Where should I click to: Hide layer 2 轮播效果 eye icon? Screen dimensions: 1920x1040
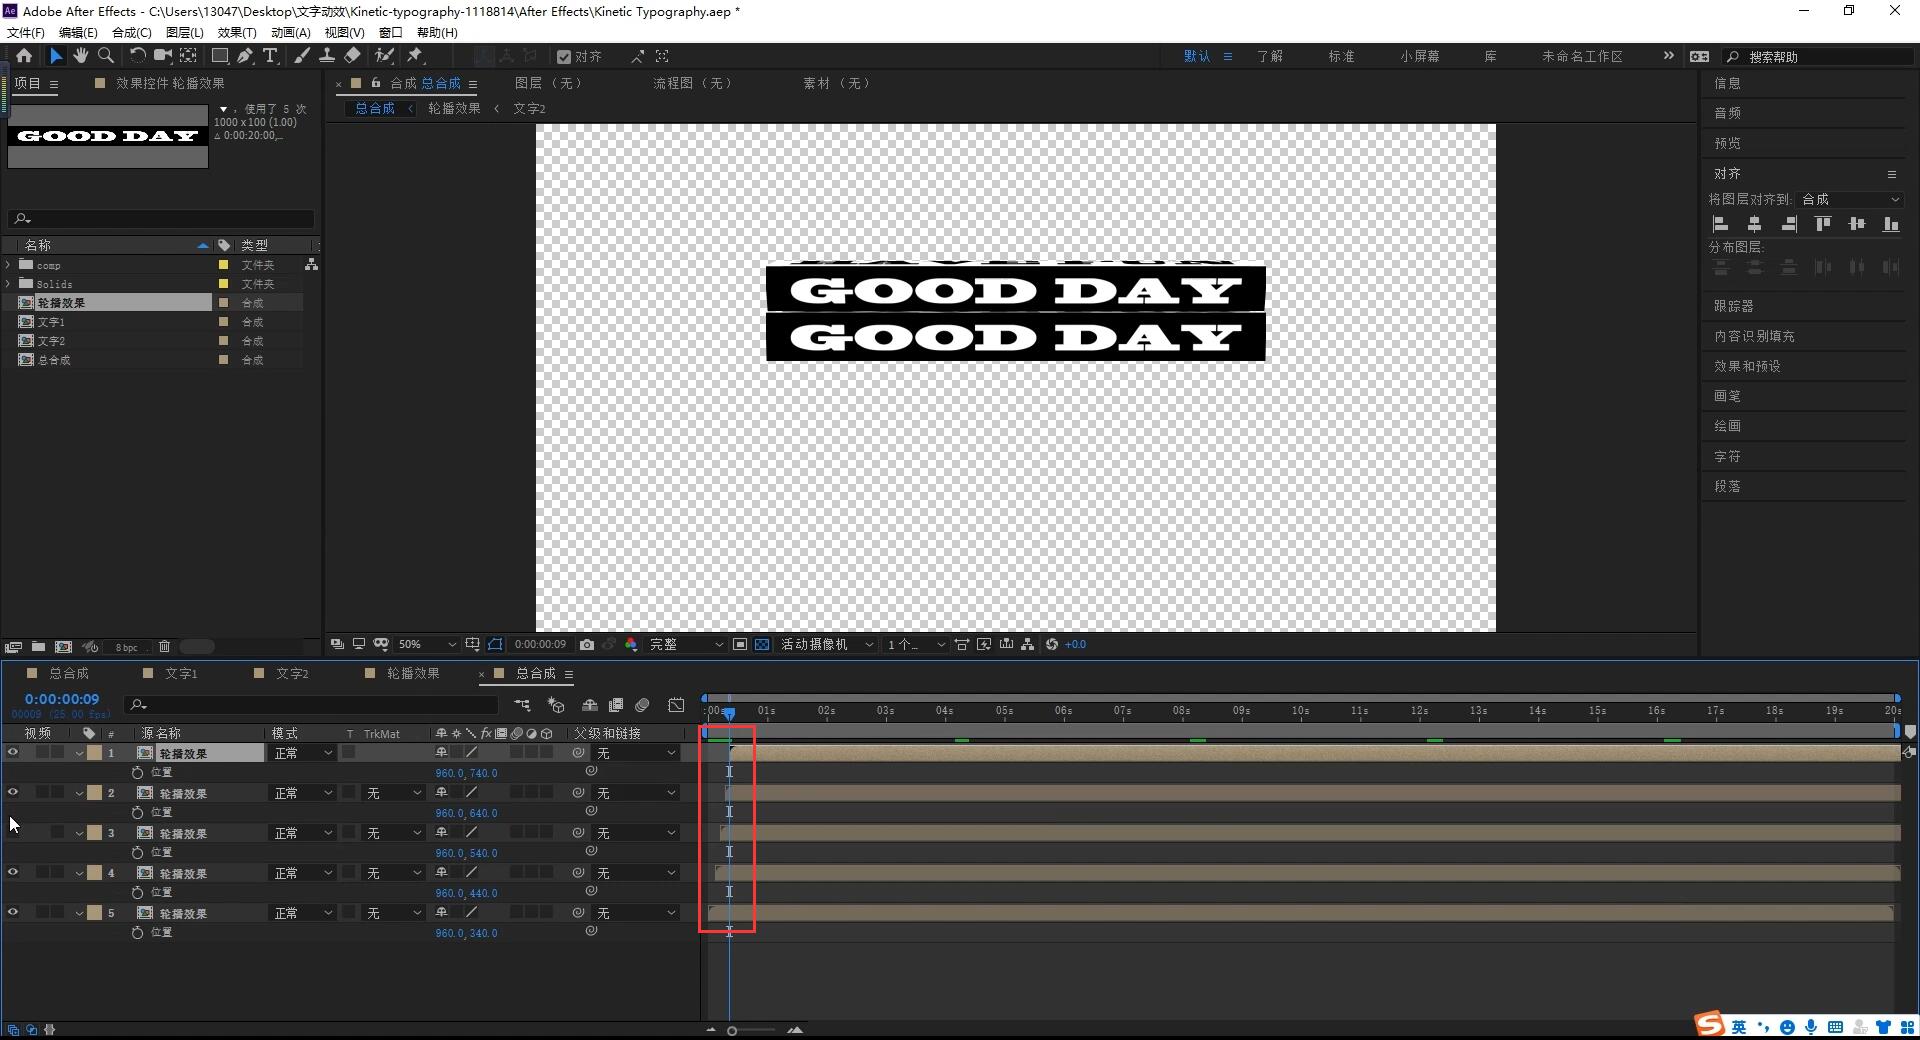click(13, 793)
